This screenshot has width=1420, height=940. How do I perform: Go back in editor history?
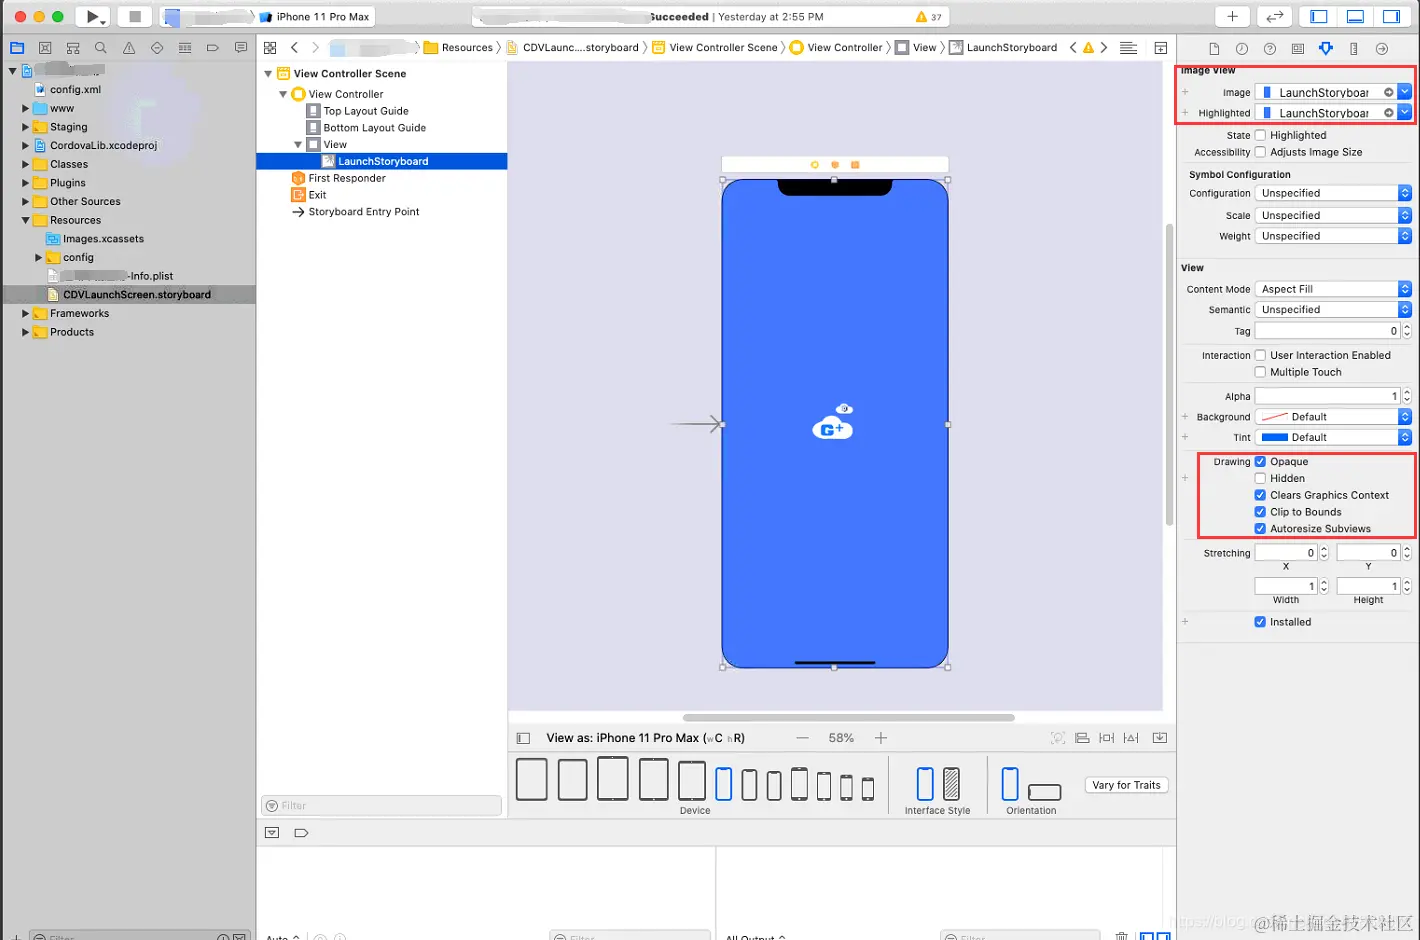[294, 48]
